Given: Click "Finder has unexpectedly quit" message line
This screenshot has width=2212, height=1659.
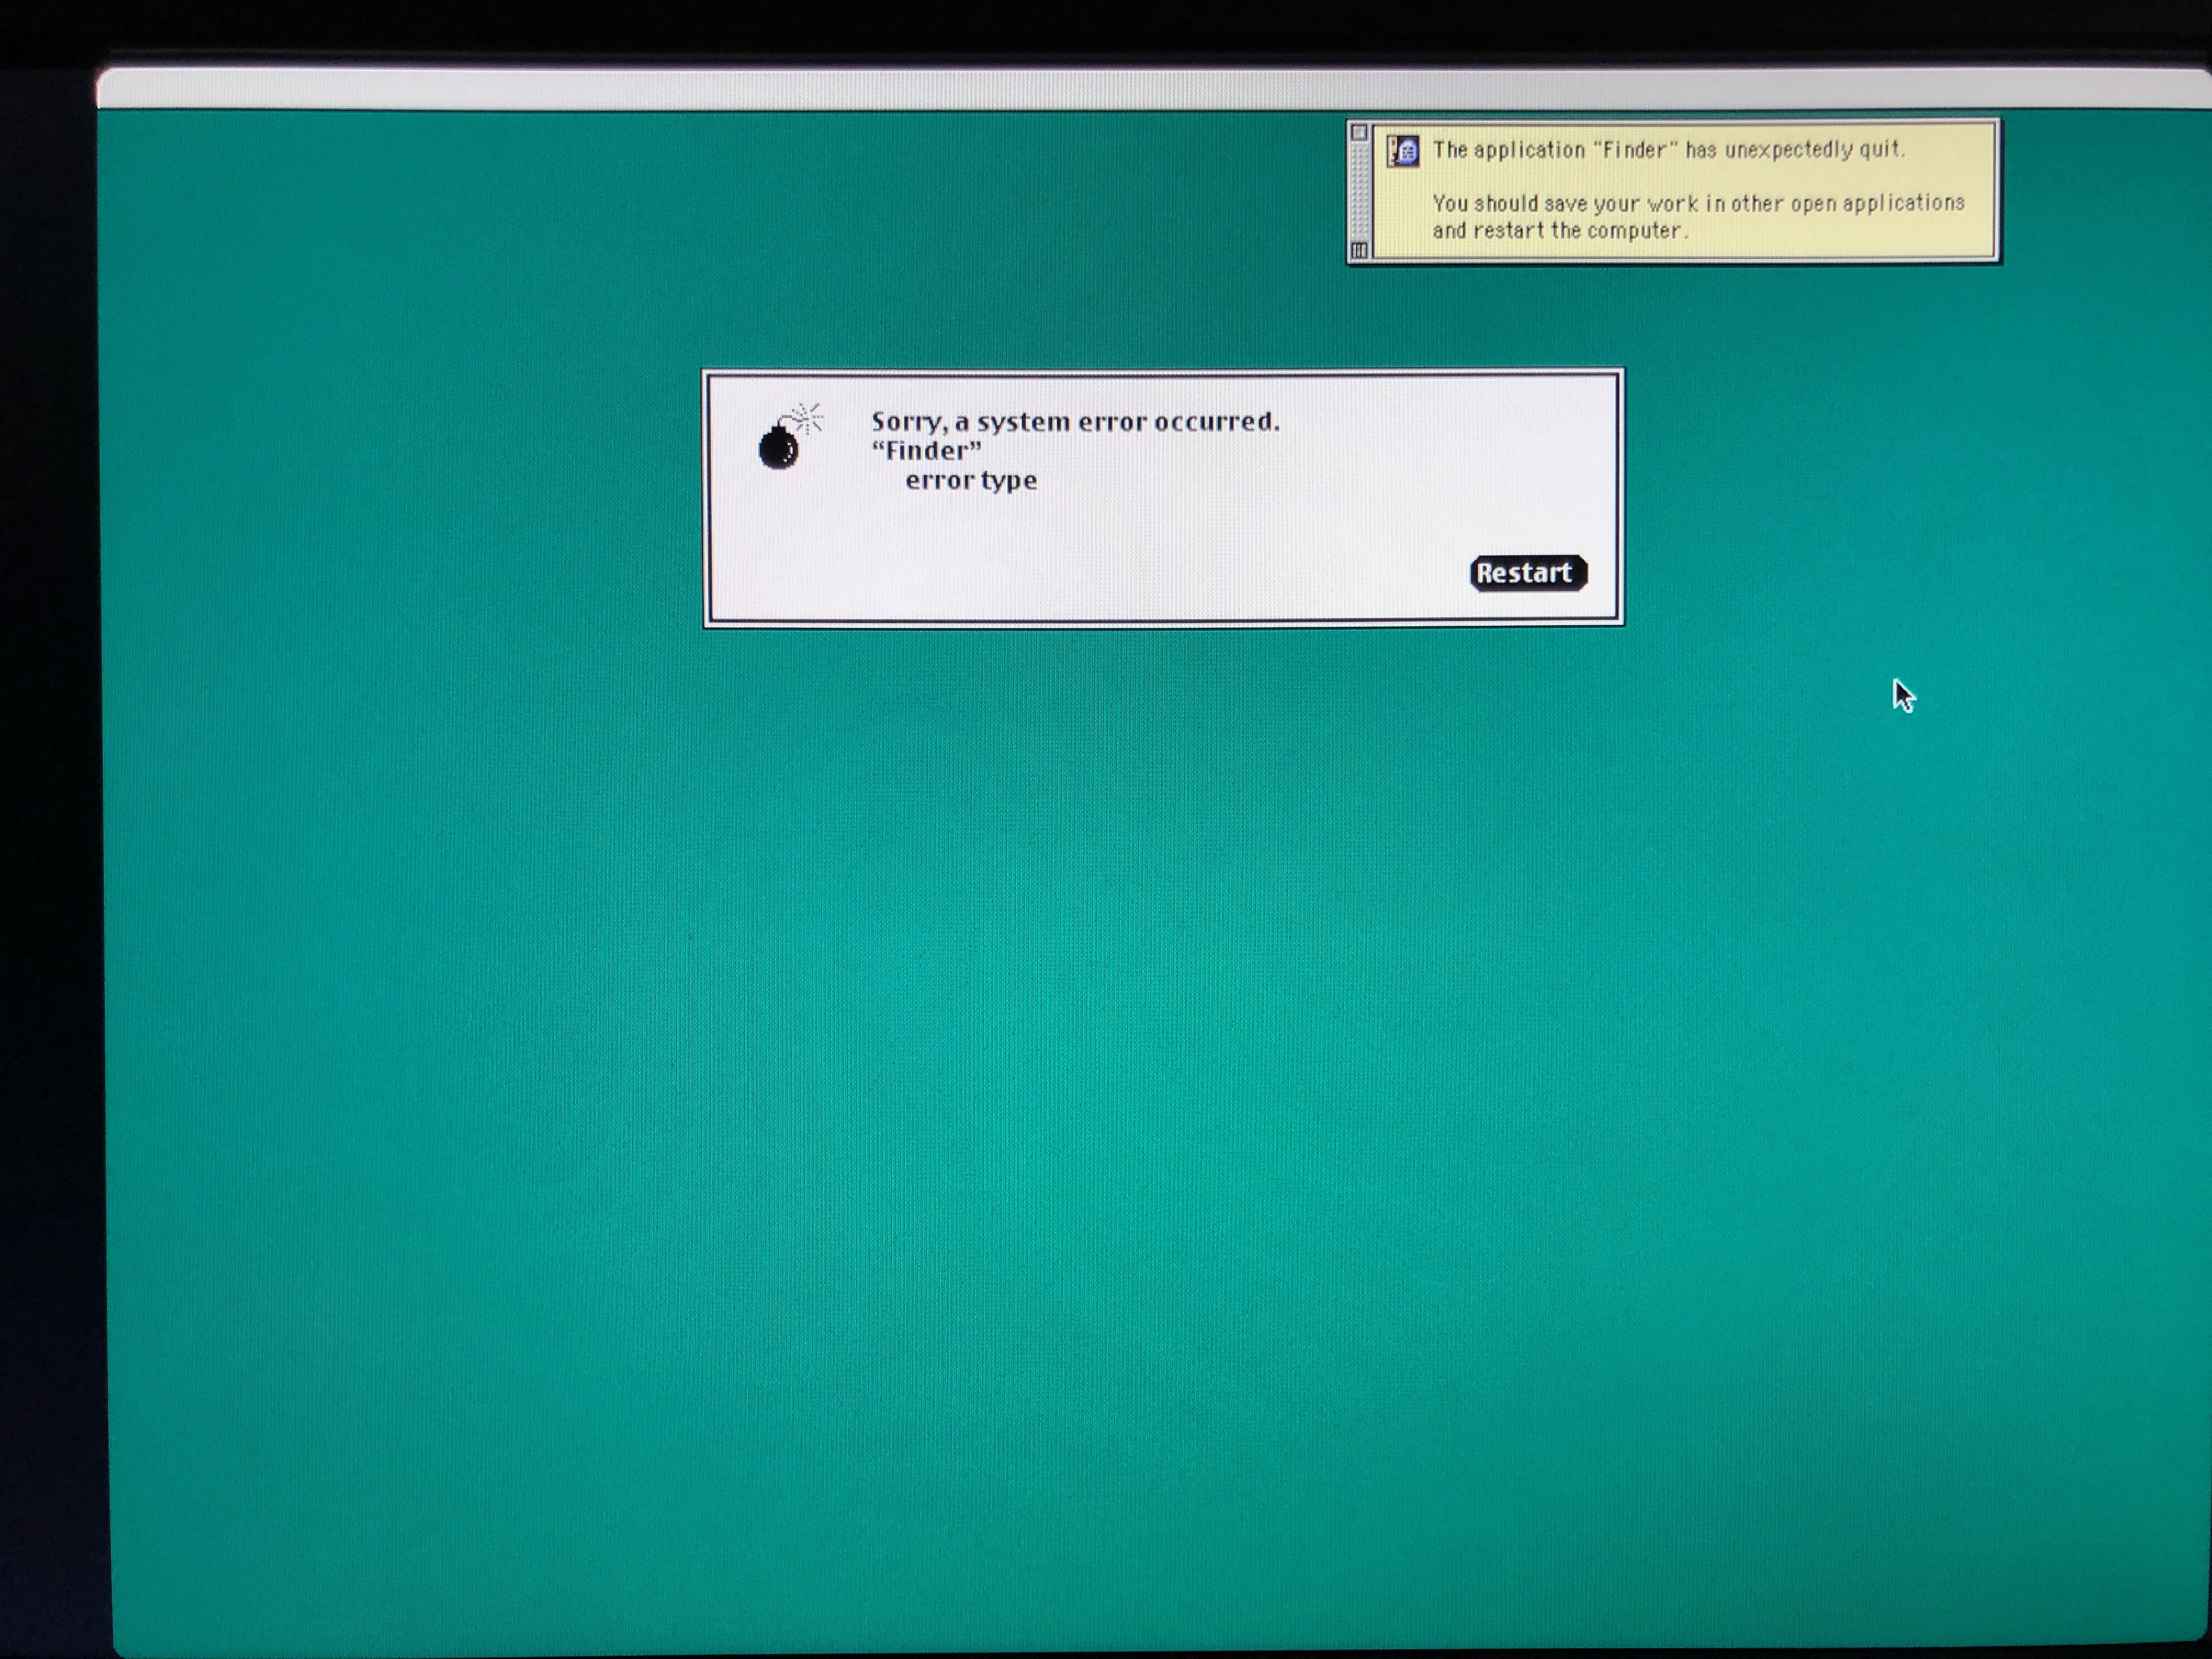Looking at the screenshot, I should point(1668,150).
